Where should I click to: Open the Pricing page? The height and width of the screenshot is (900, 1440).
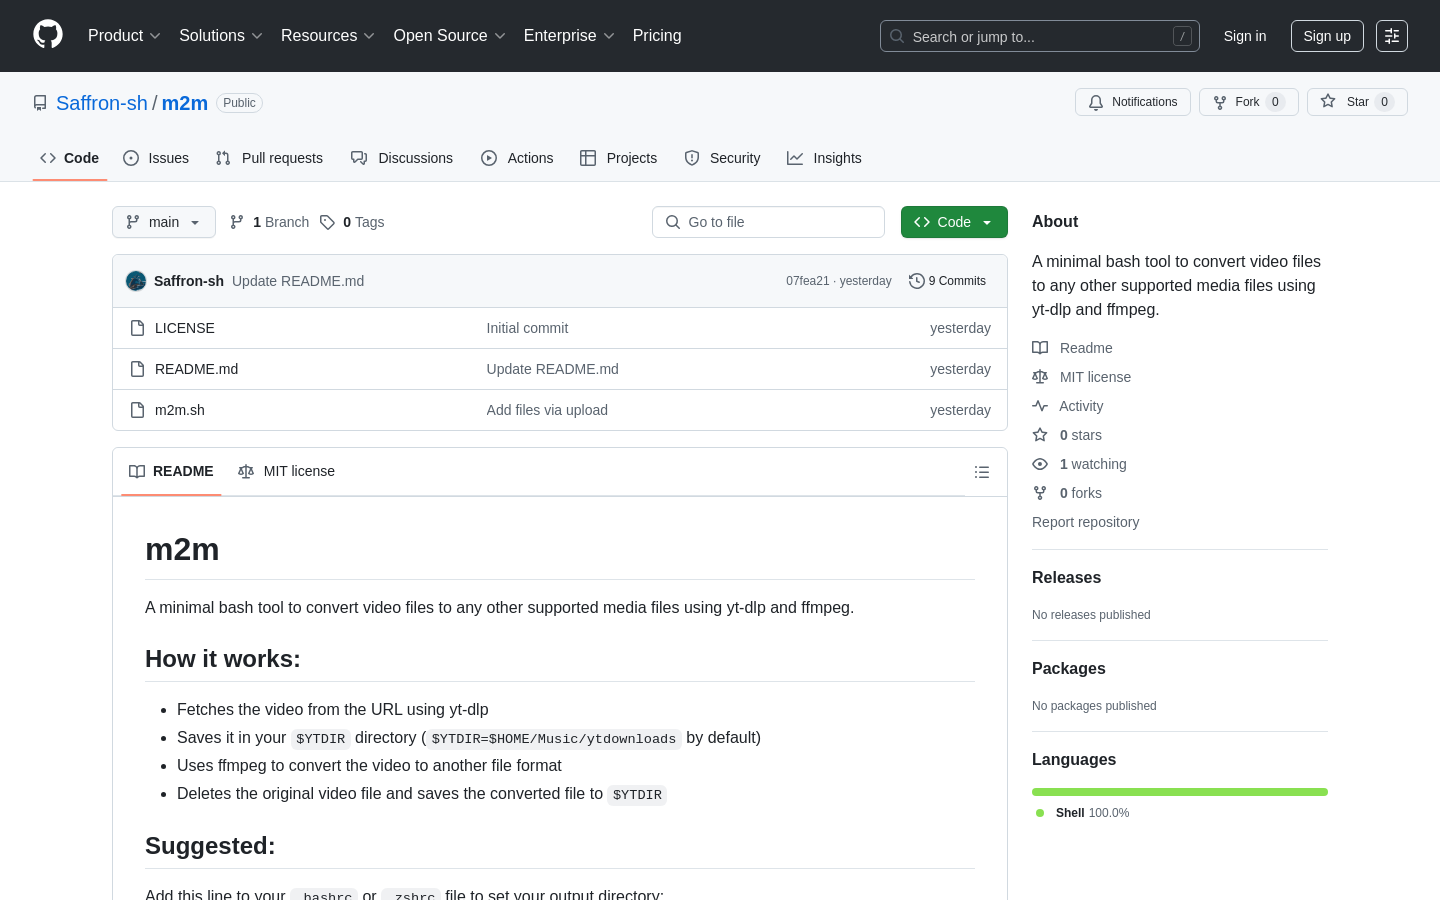657,35
